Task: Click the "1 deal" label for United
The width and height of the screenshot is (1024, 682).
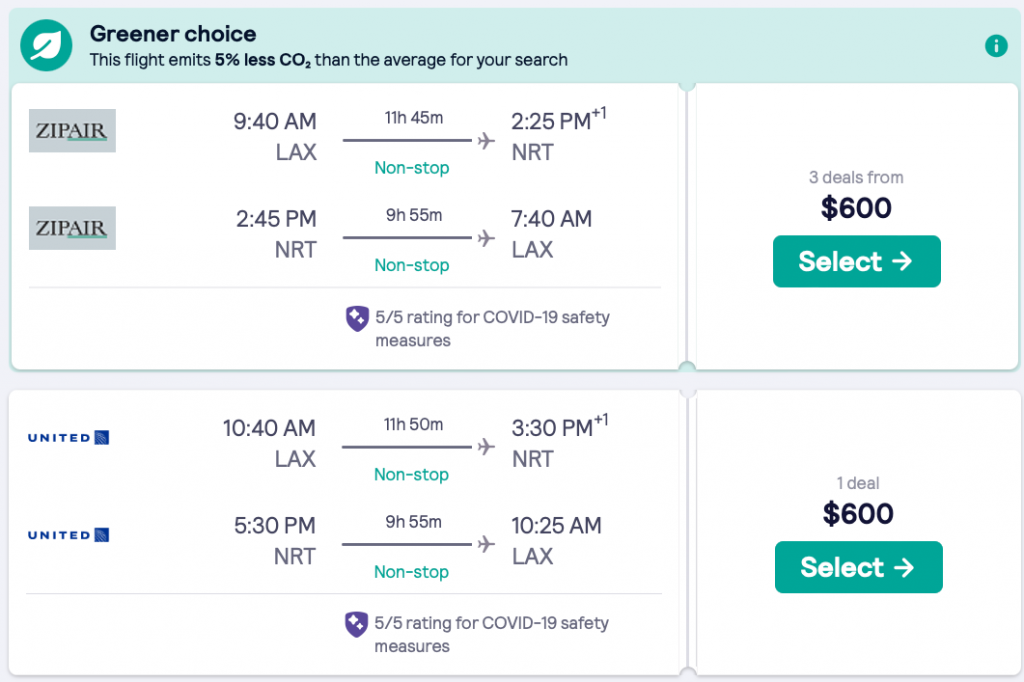Action: click(858, 483)
